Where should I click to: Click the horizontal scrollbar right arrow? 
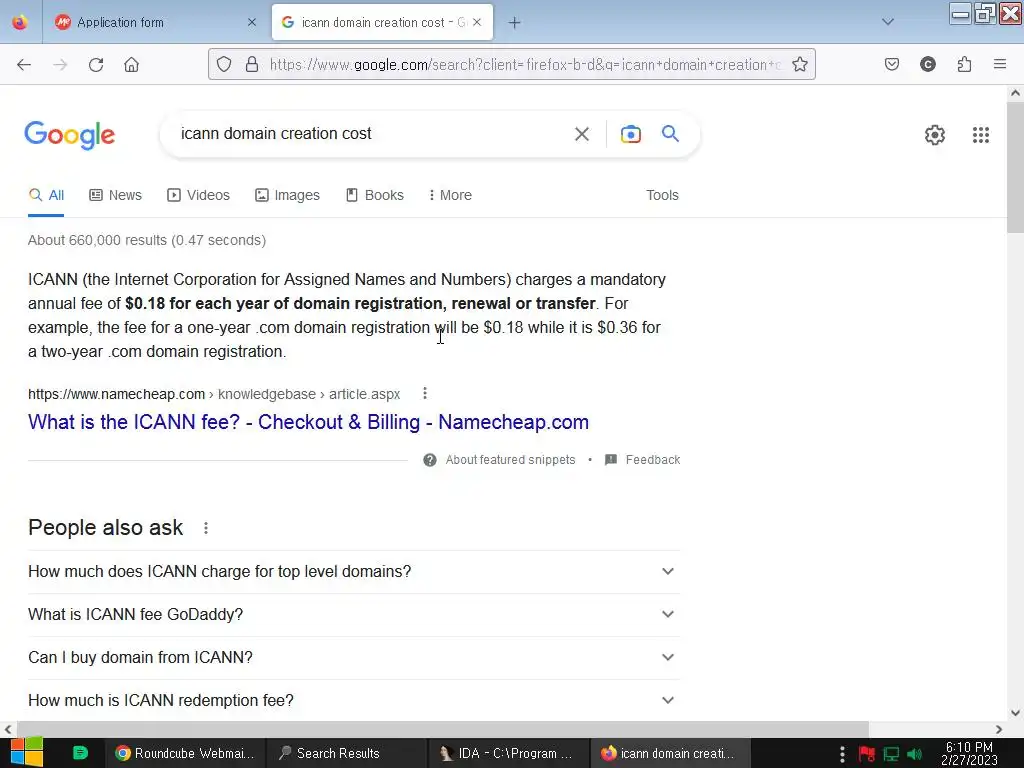tap(999, 729)
